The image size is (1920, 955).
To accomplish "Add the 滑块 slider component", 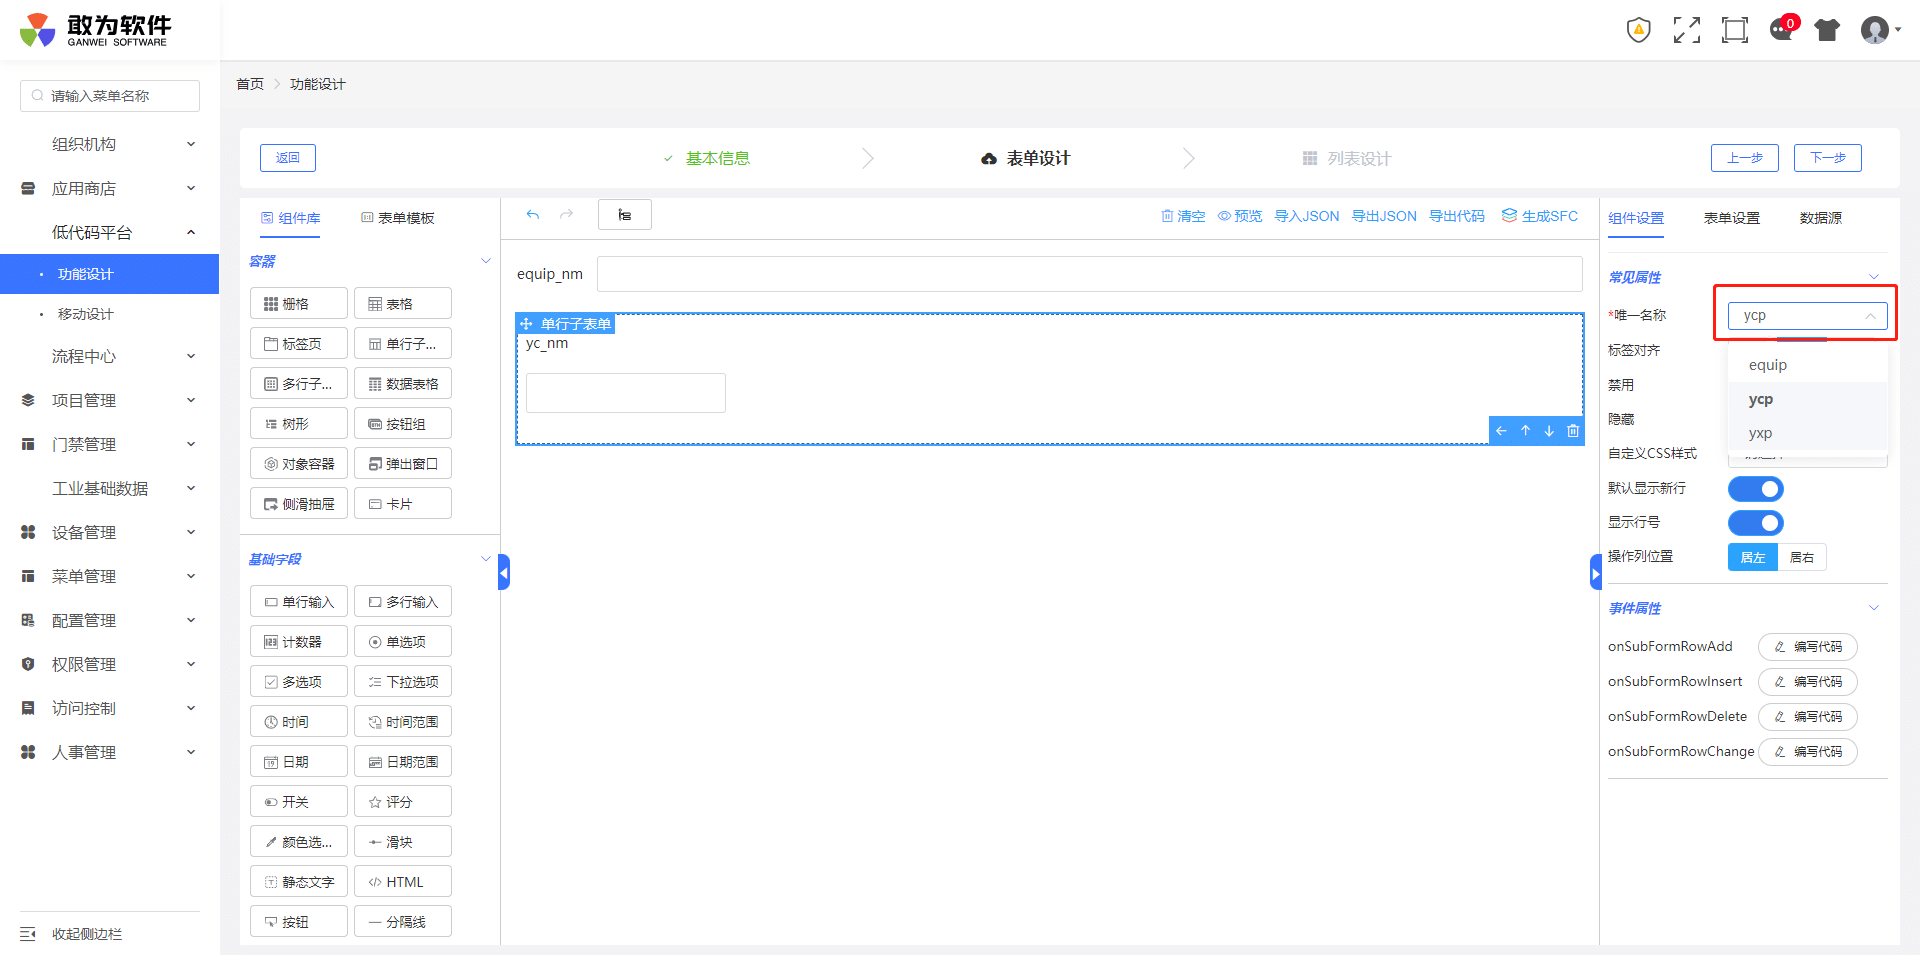I will (x=402, y=842).
